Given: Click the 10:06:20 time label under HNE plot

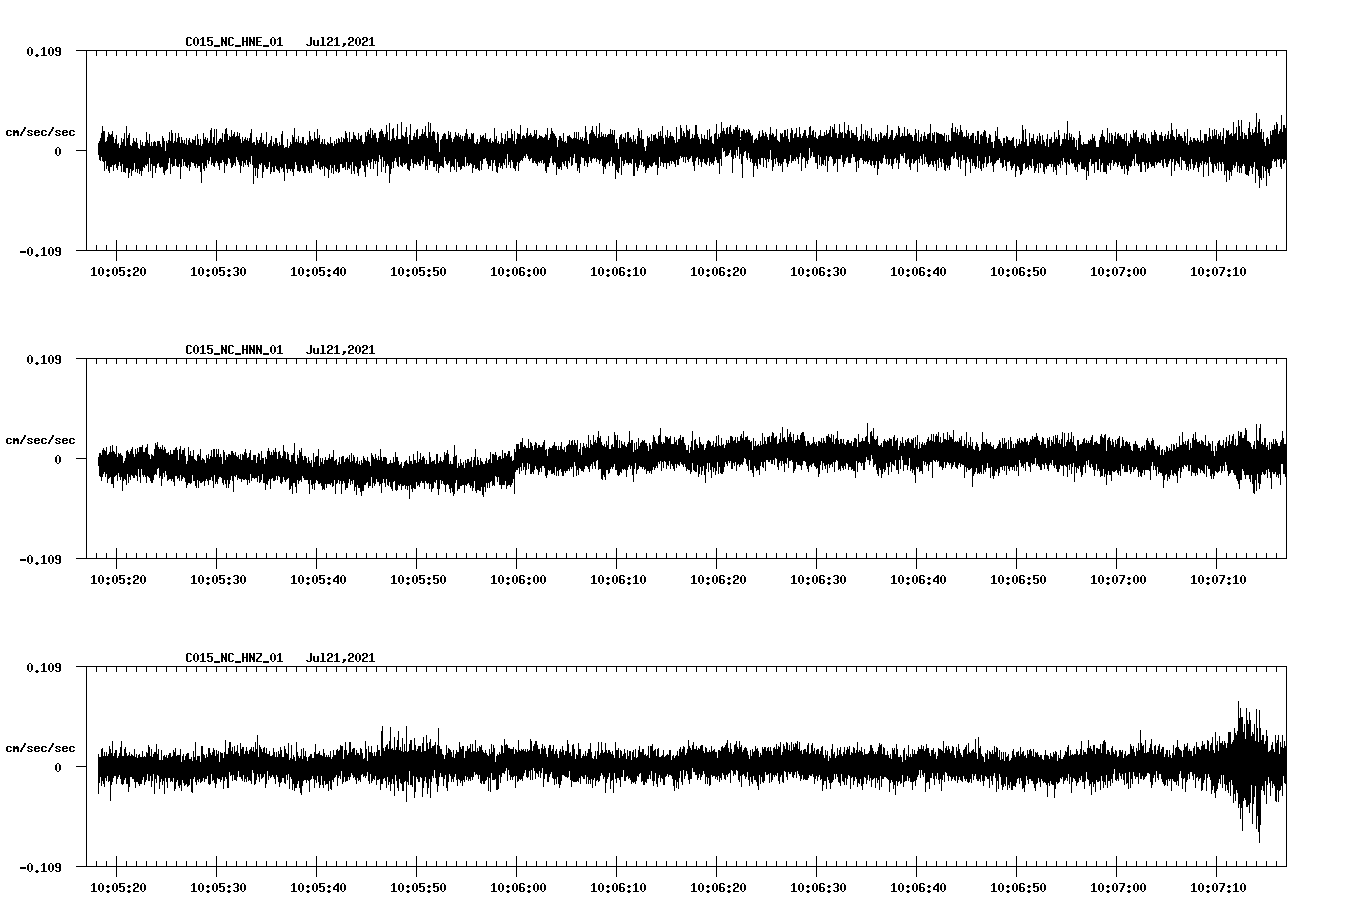Looking at the screenshot, I should tap(718, 272).
